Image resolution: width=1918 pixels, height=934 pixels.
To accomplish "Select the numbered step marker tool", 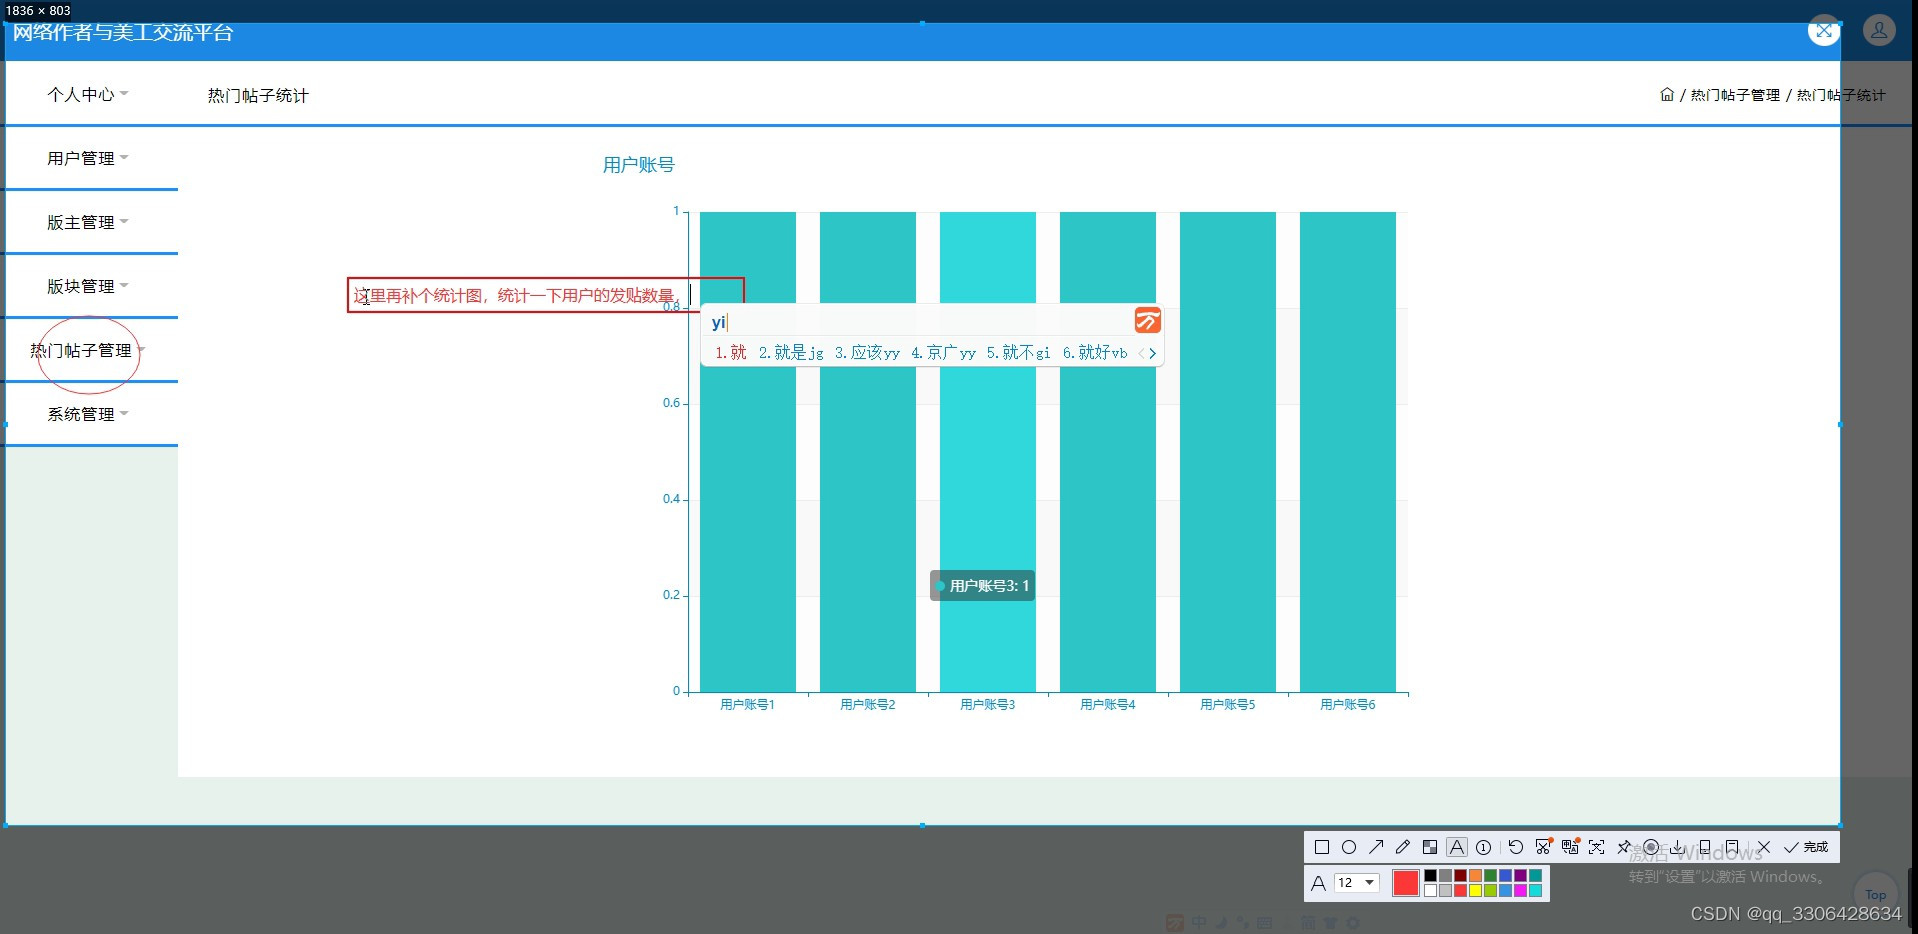I will [x=1484, y=847].
